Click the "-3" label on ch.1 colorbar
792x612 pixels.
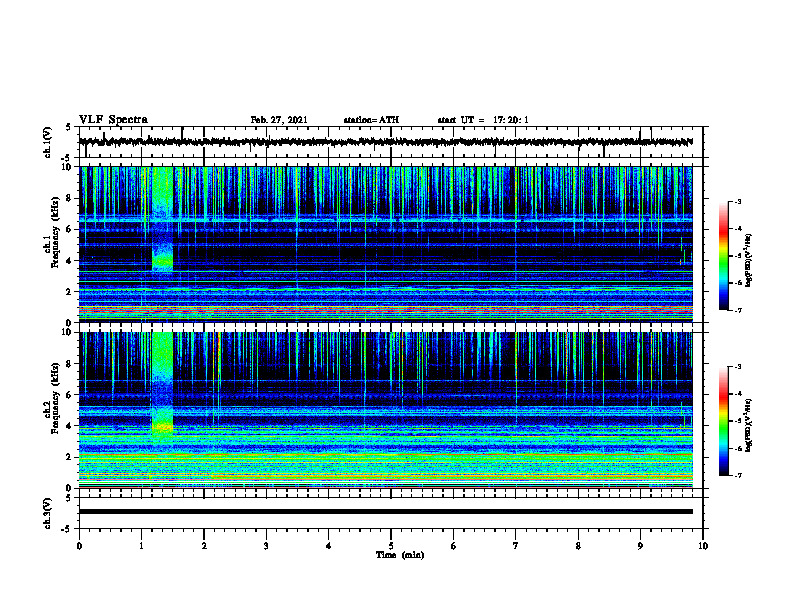click(737, 201)
